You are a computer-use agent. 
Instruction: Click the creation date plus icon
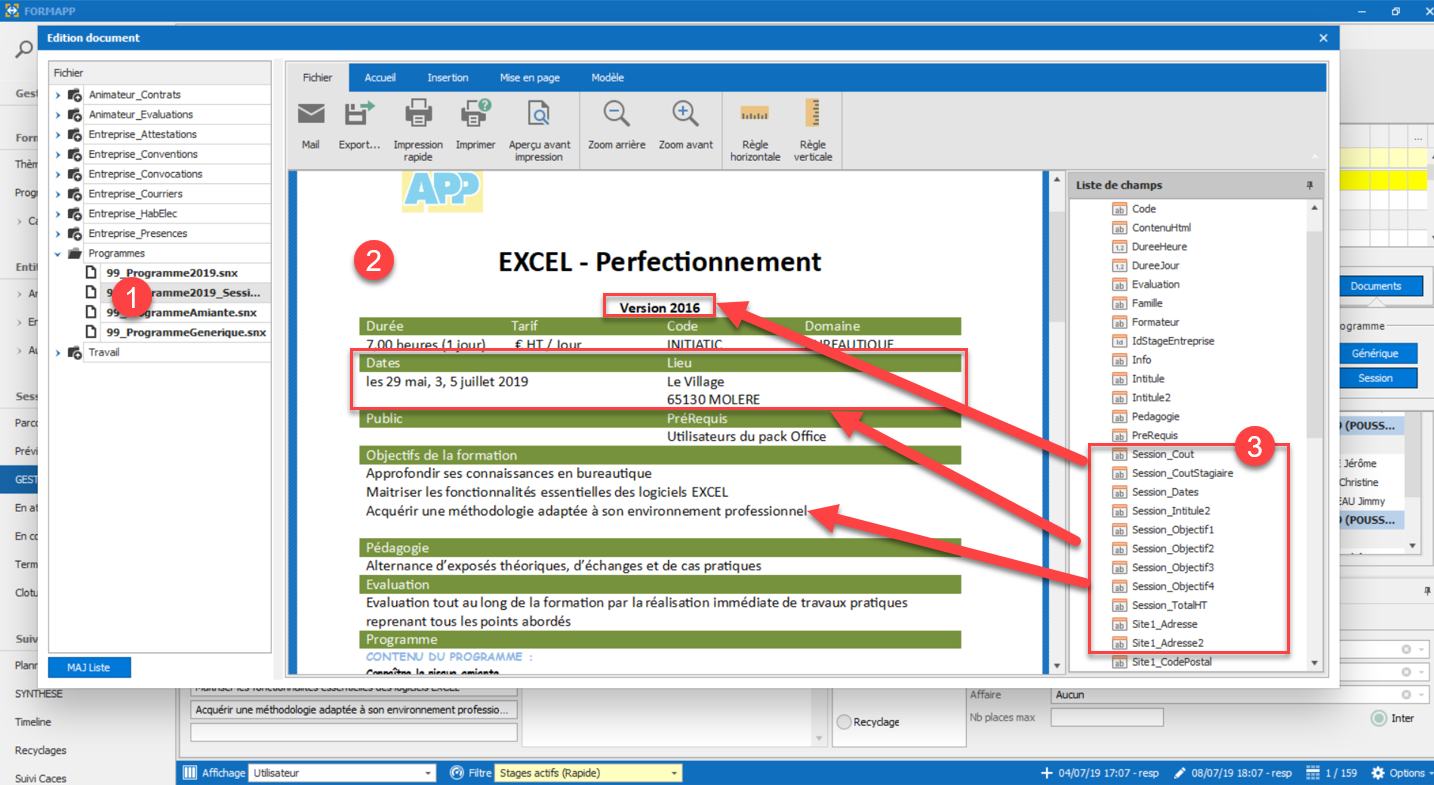click(x=1047, y=773)
